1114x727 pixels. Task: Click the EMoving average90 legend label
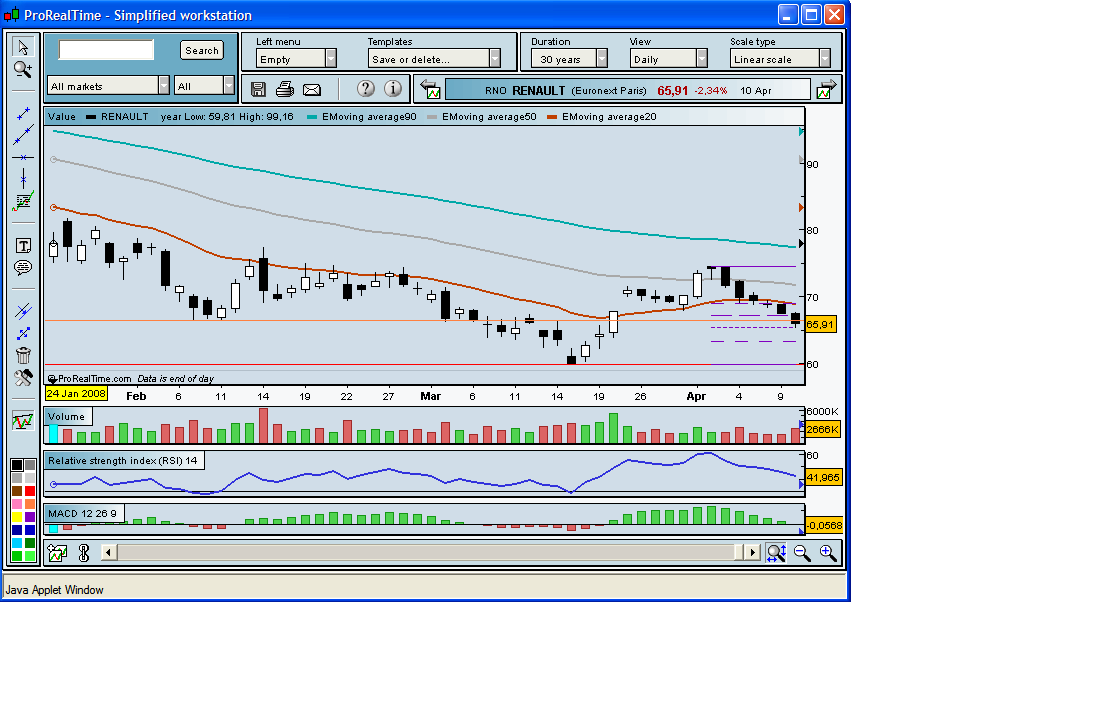369,117
